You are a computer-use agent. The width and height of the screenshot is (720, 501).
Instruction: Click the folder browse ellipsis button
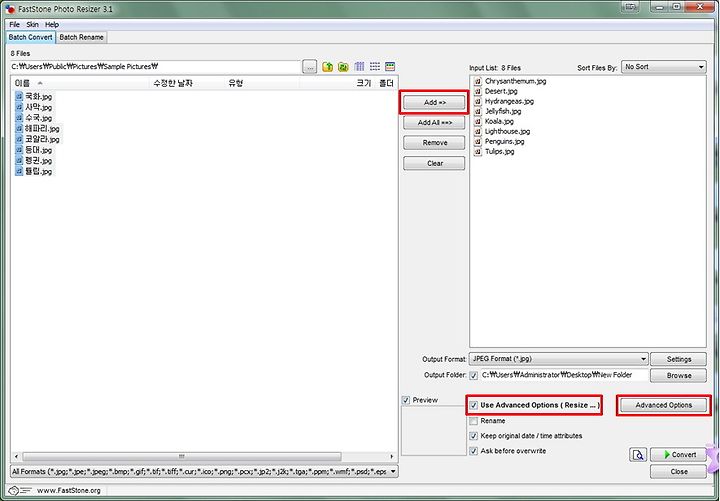point(310,67)
